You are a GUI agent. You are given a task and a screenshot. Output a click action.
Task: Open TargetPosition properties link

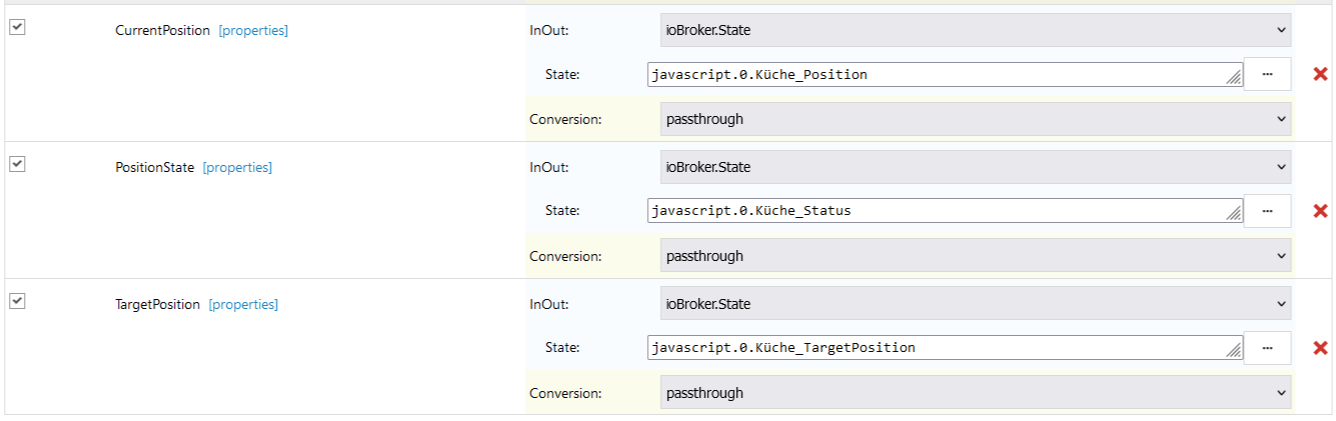click(243, 305)
